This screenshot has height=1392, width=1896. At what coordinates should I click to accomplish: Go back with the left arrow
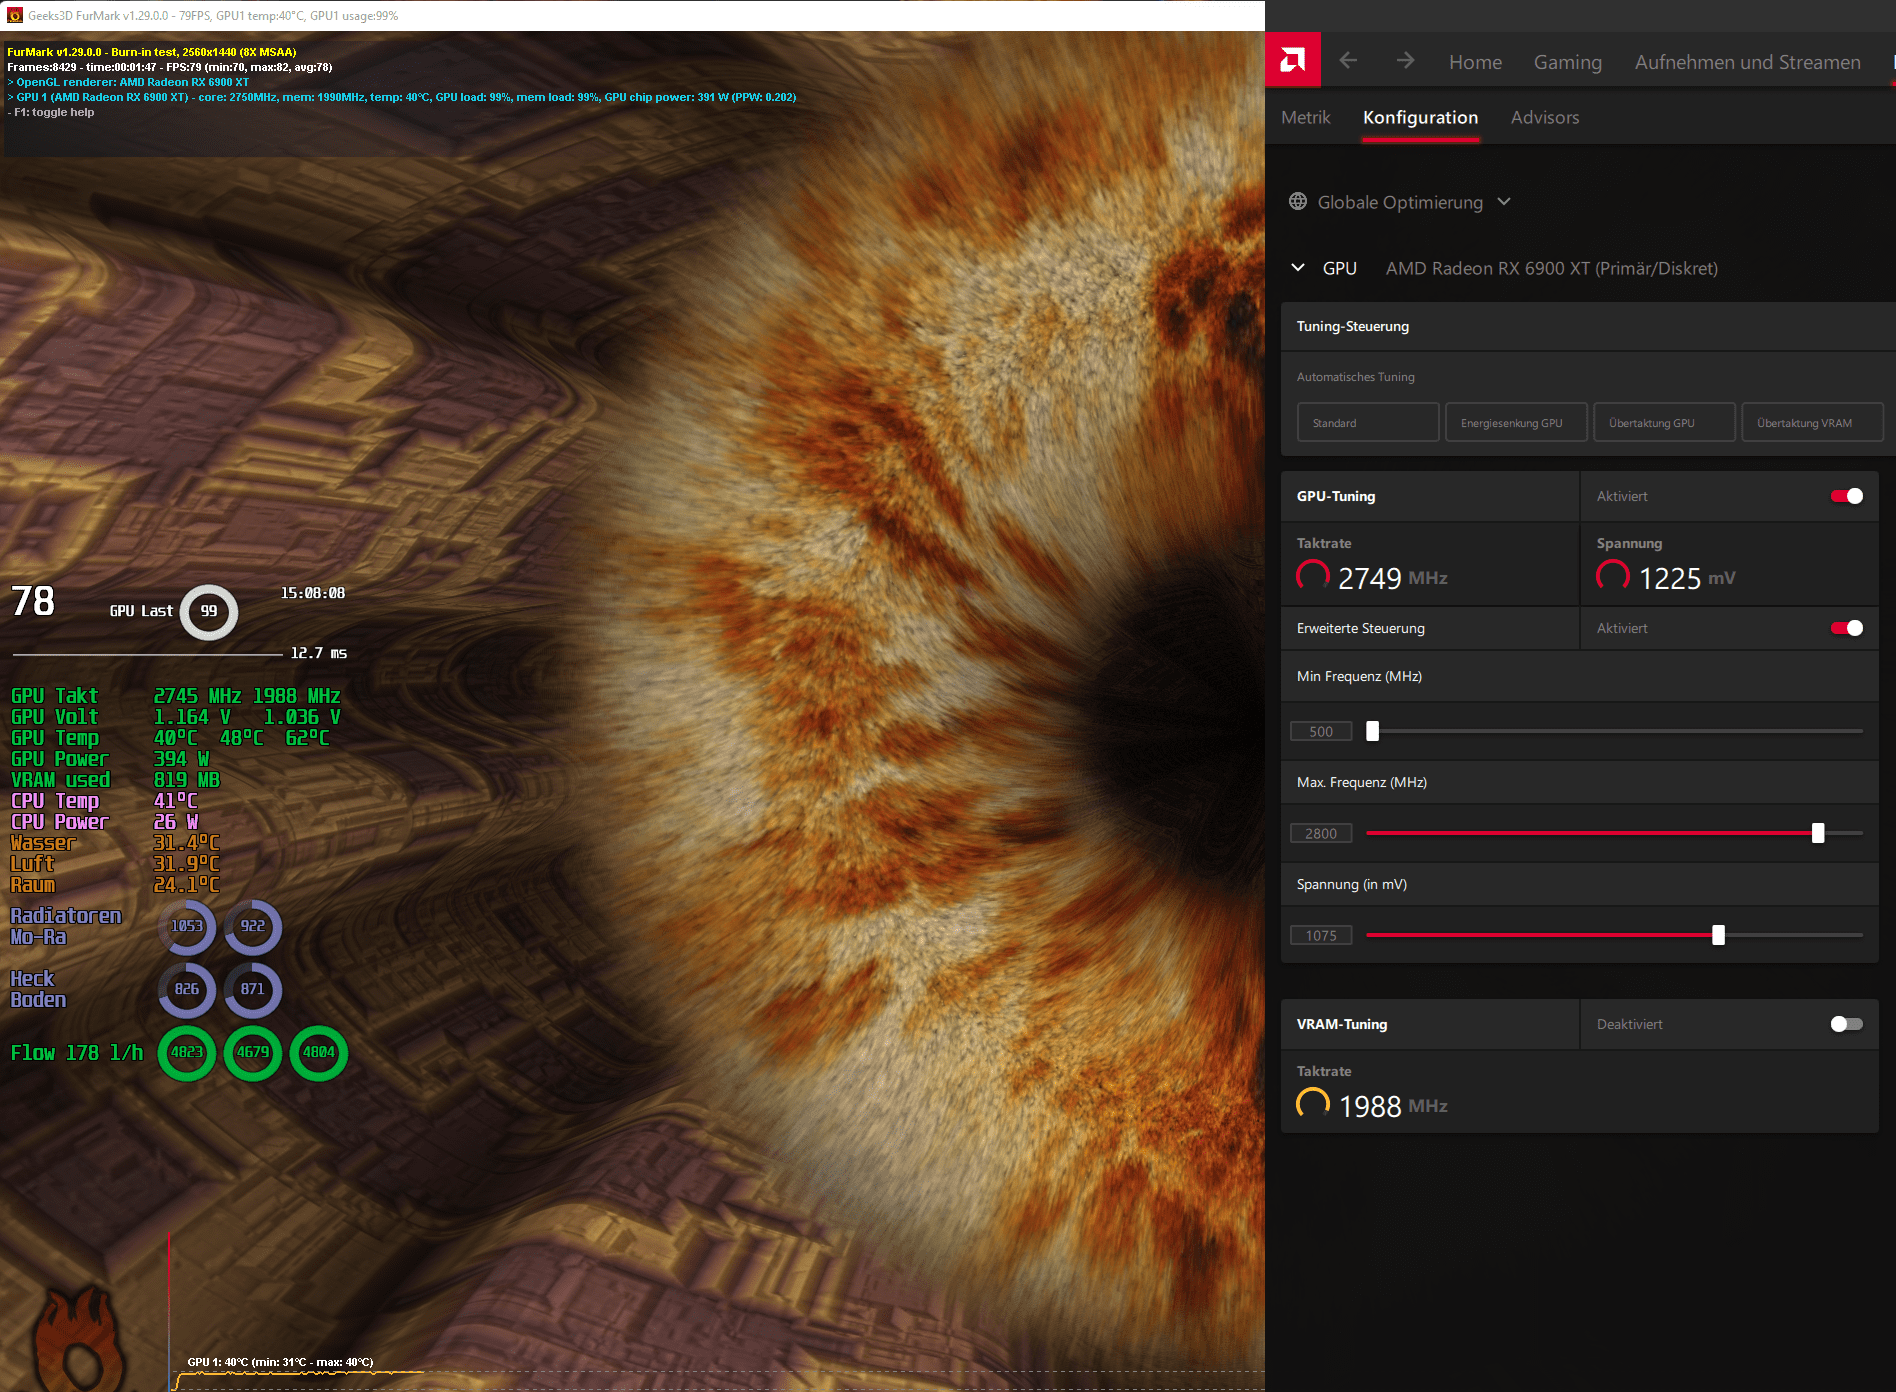coord(1348,61)
